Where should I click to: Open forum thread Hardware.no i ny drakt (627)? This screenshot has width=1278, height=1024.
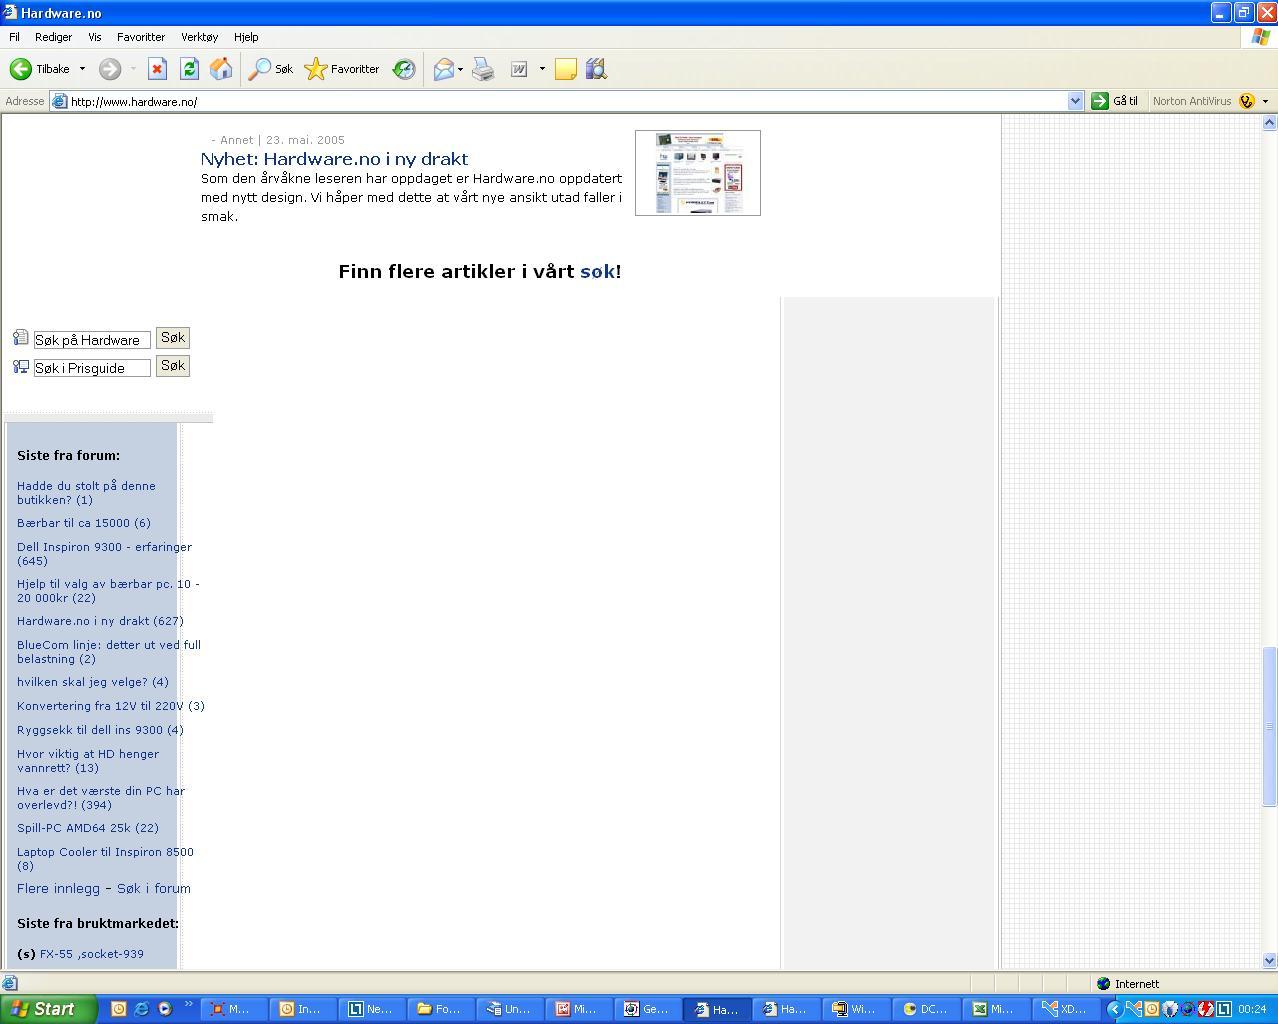pyautogui.click(x=100, y=621)
